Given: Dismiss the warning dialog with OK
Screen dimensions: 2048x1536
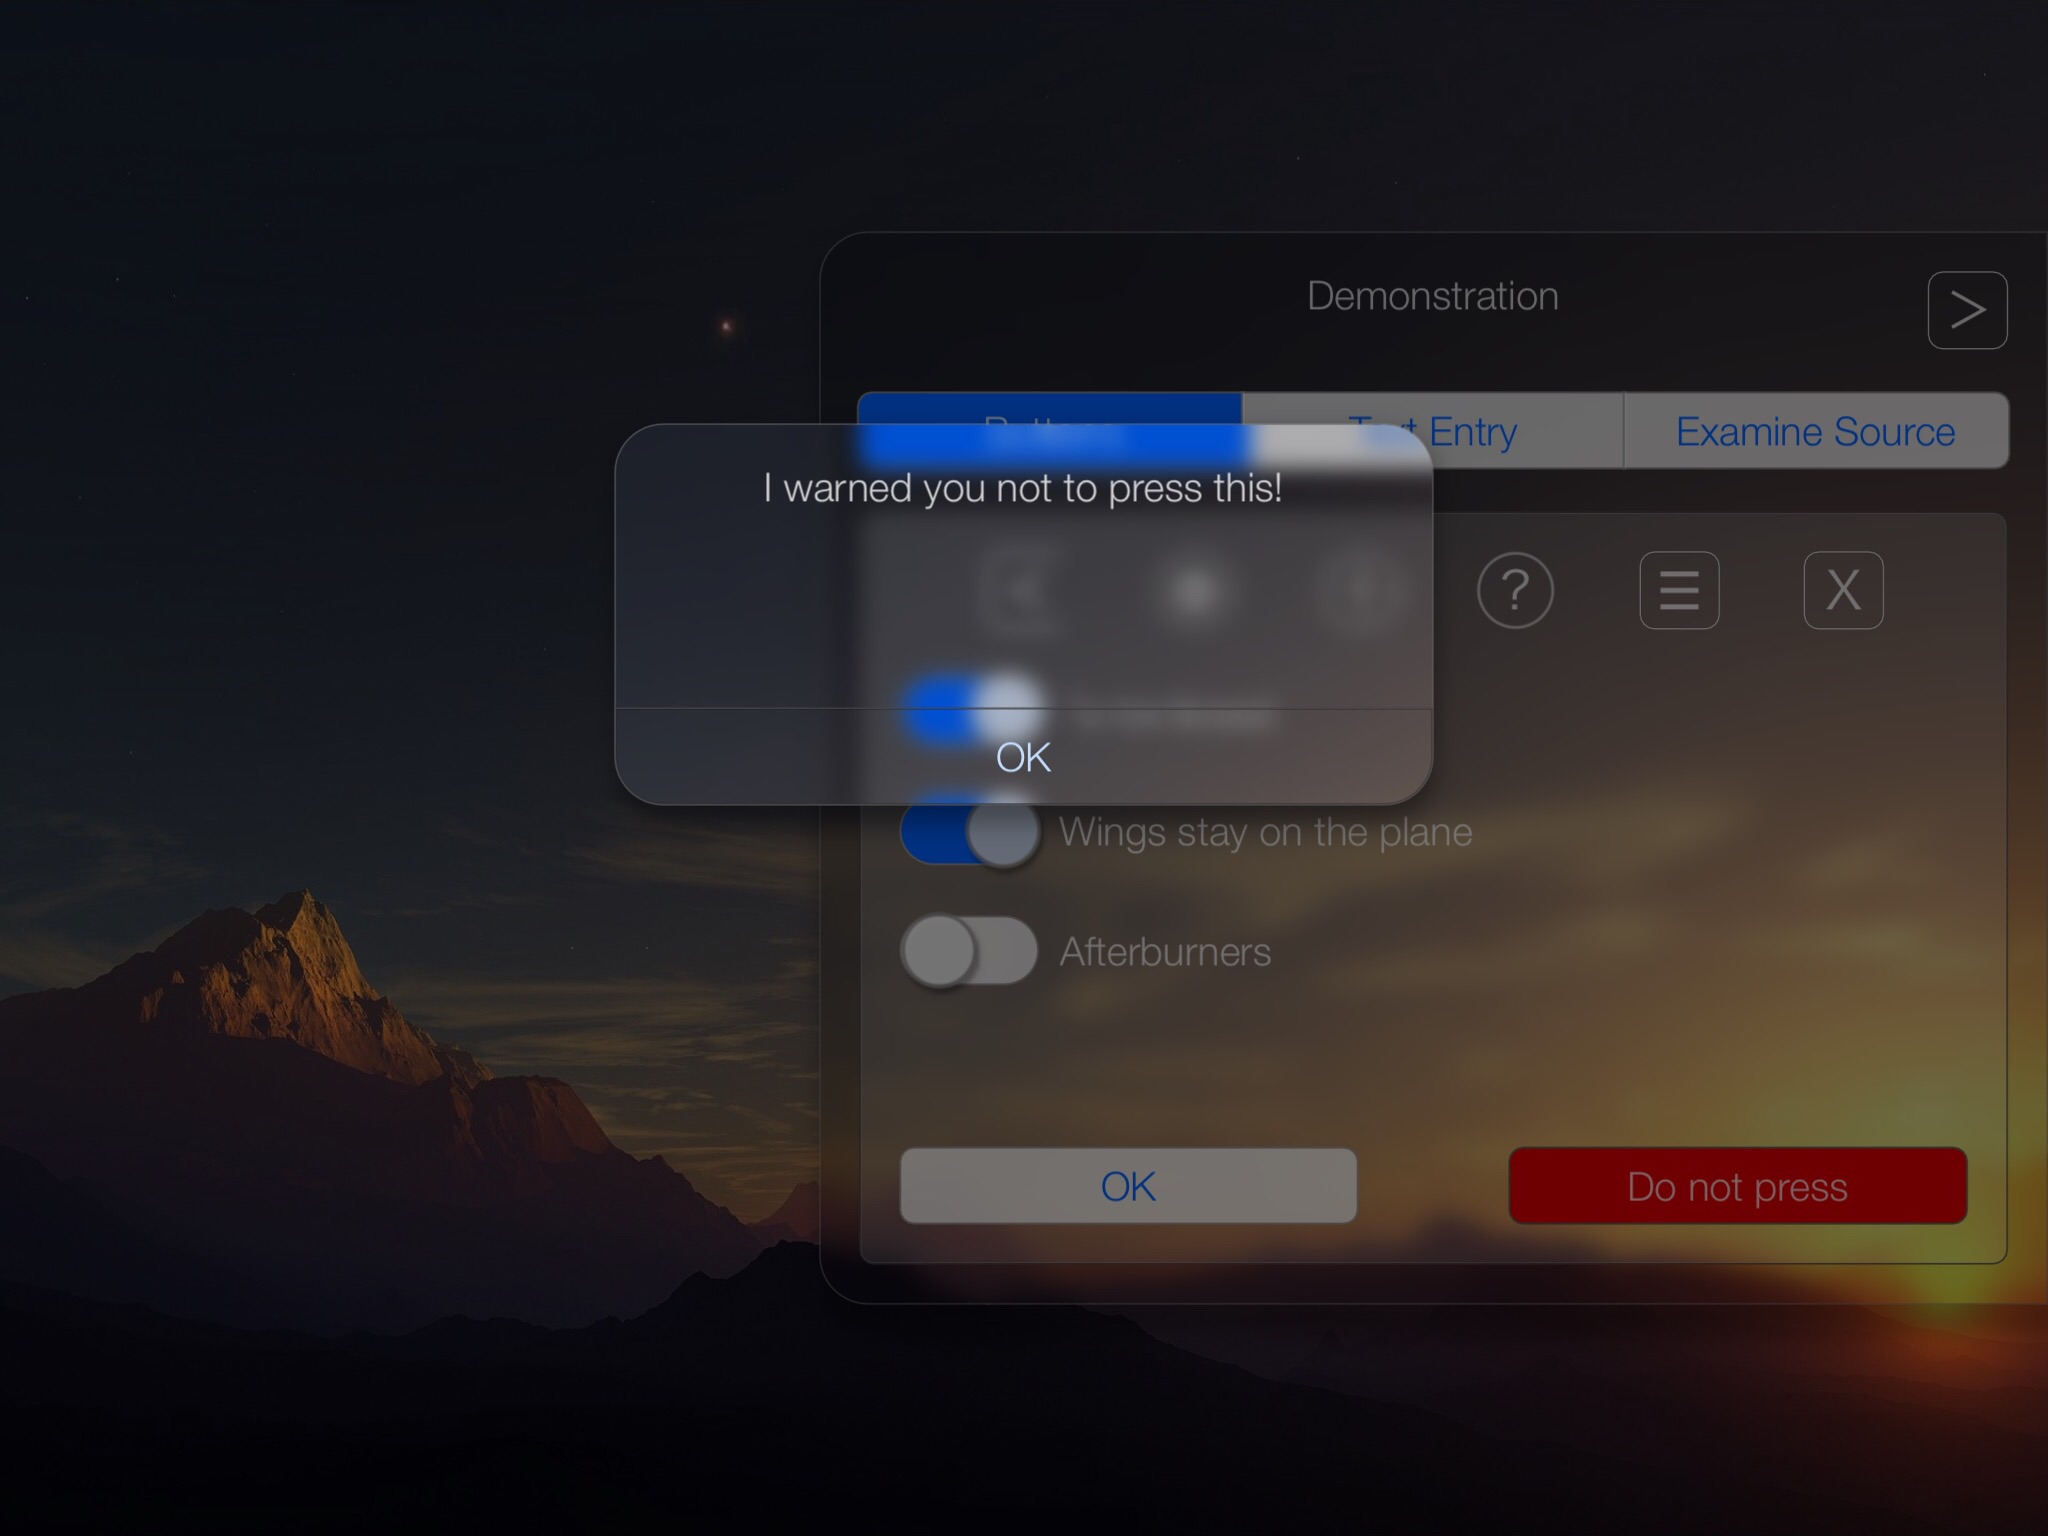Looking at the screenshot, I should (x=1022, y=757).
